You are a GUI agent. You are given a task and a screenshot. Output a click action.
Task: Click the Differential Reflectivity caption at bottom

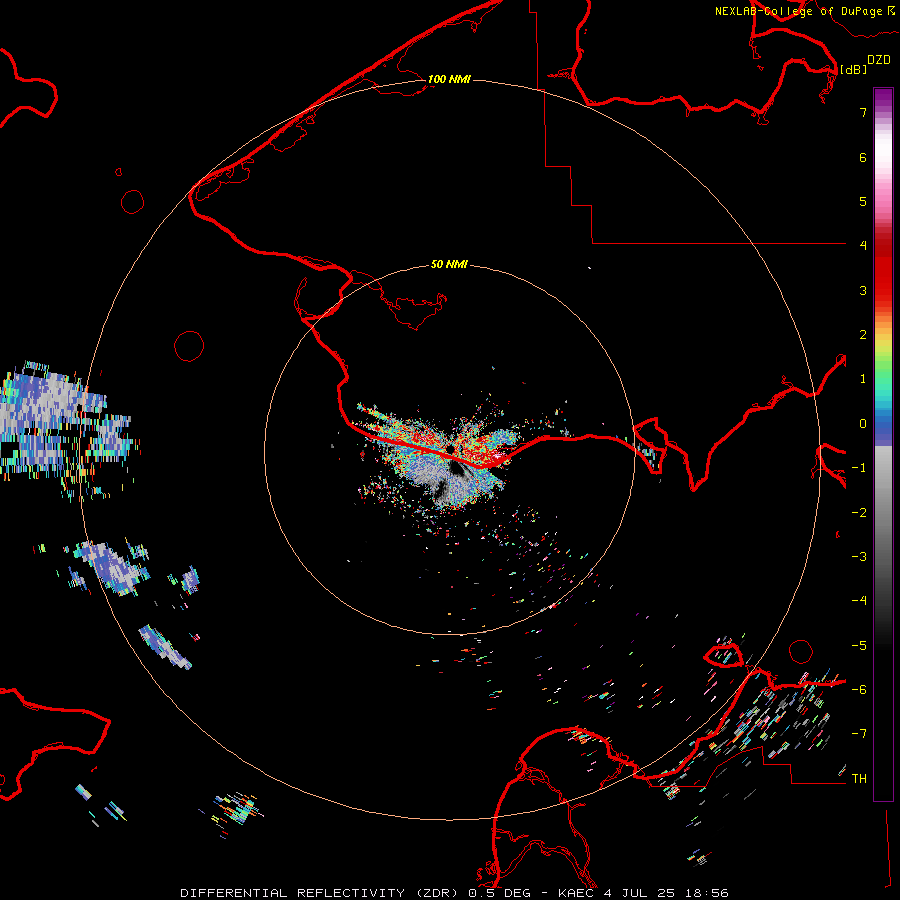pyautogui.click(x=454, y=893)
